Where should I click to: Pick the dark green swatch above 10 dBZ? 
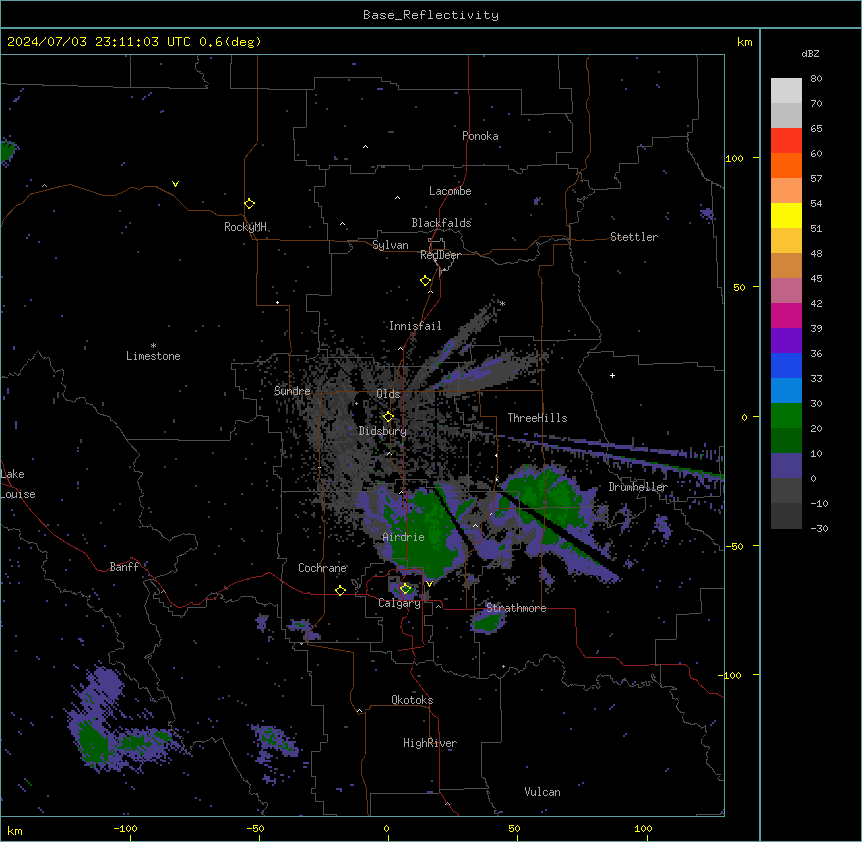coord(786,441)
